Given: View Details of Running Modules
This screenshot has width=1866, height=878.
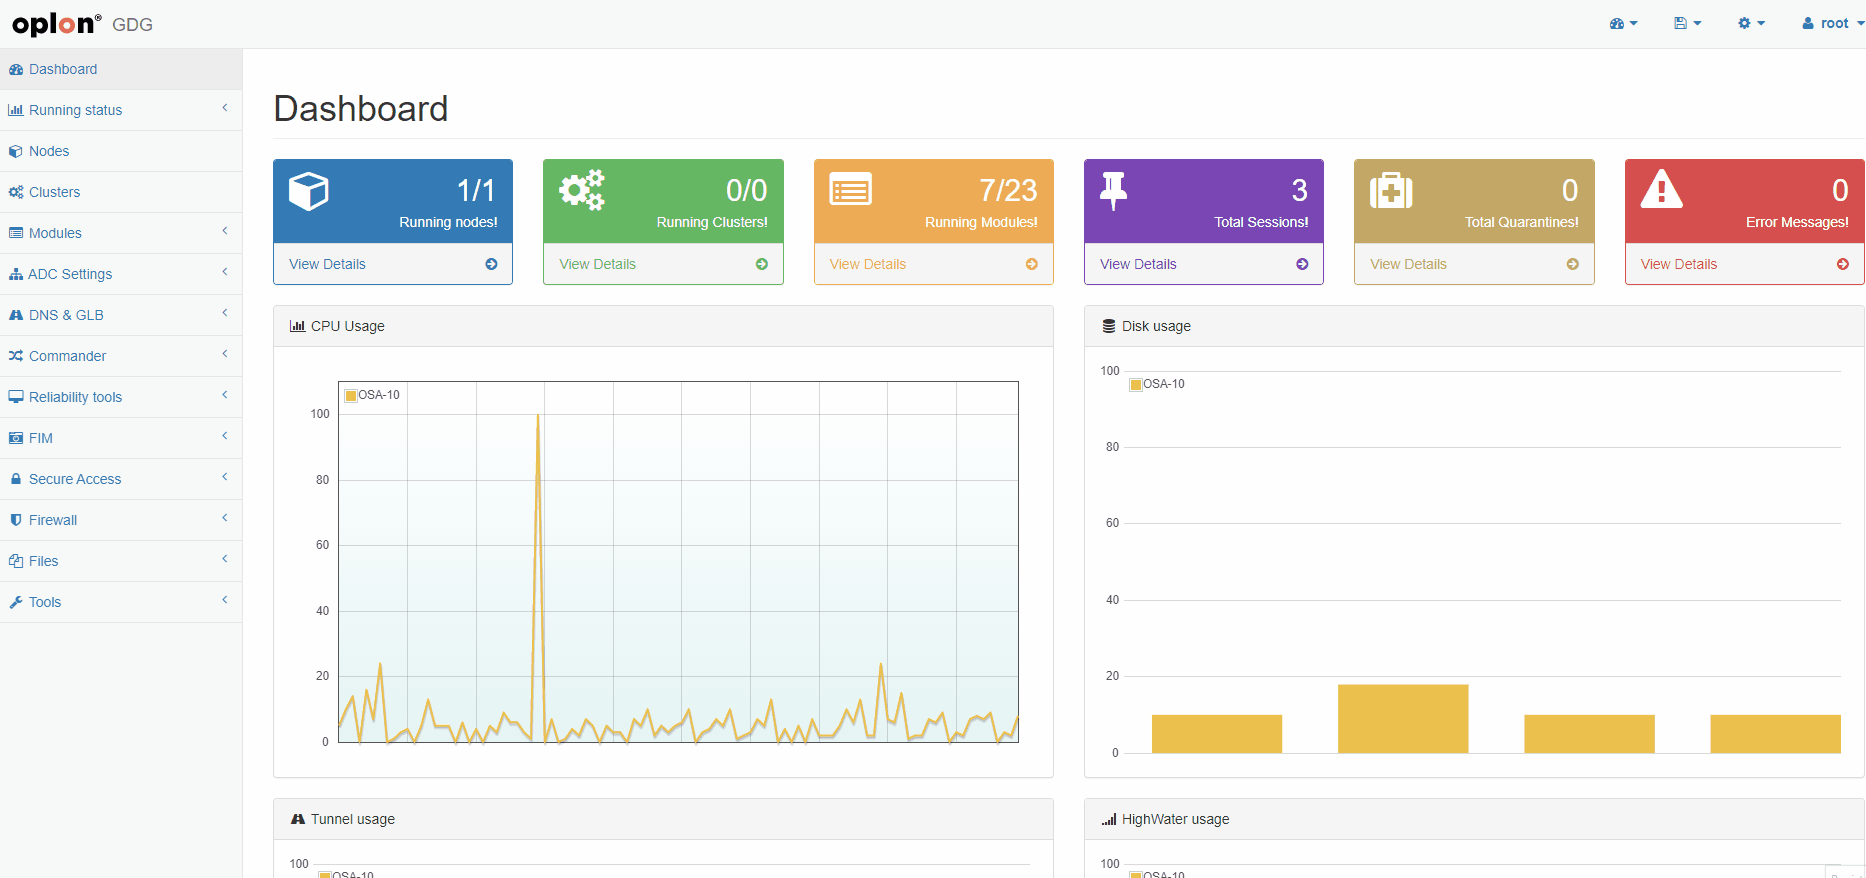Looking at the screenshot, I should click(868, 264).
